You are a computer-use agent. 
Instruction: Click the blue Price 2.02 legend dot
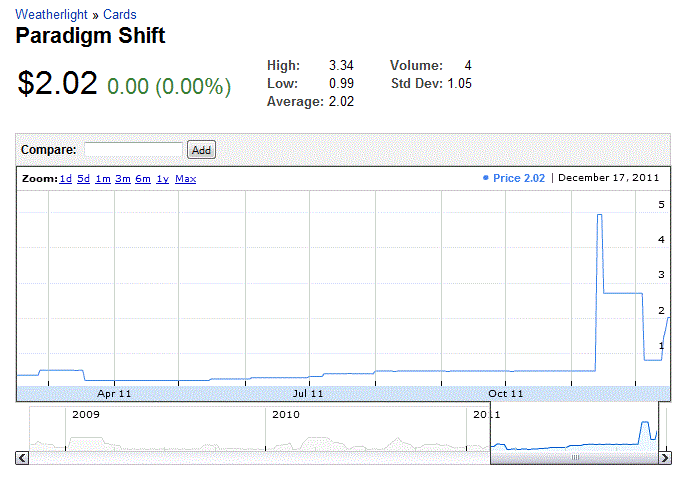point(486,178)
